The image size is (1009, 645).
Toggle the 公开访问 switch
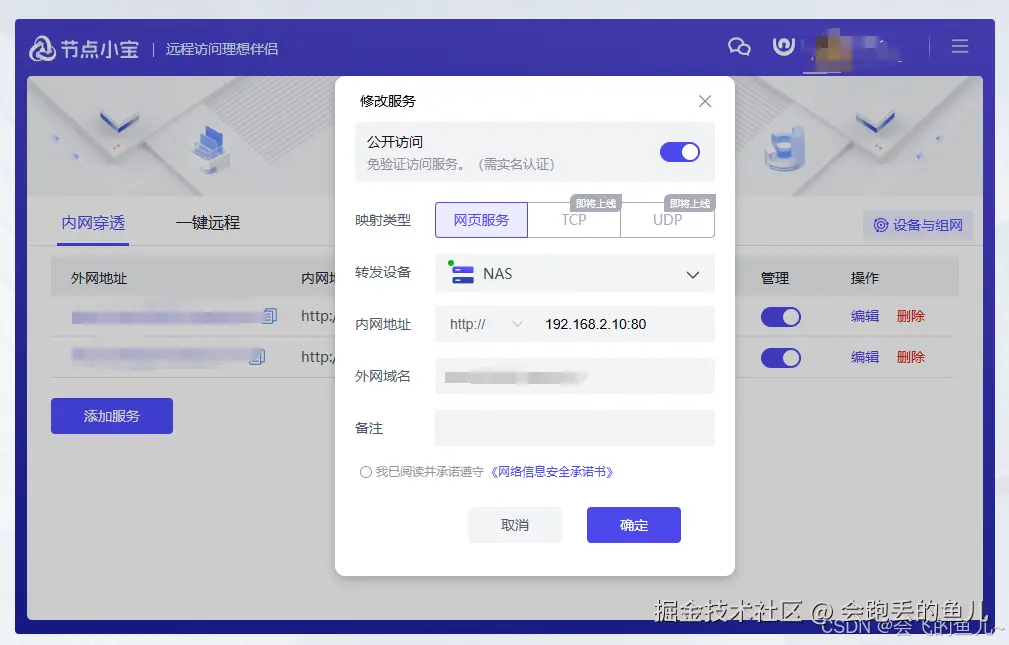(x=680, y=151)
